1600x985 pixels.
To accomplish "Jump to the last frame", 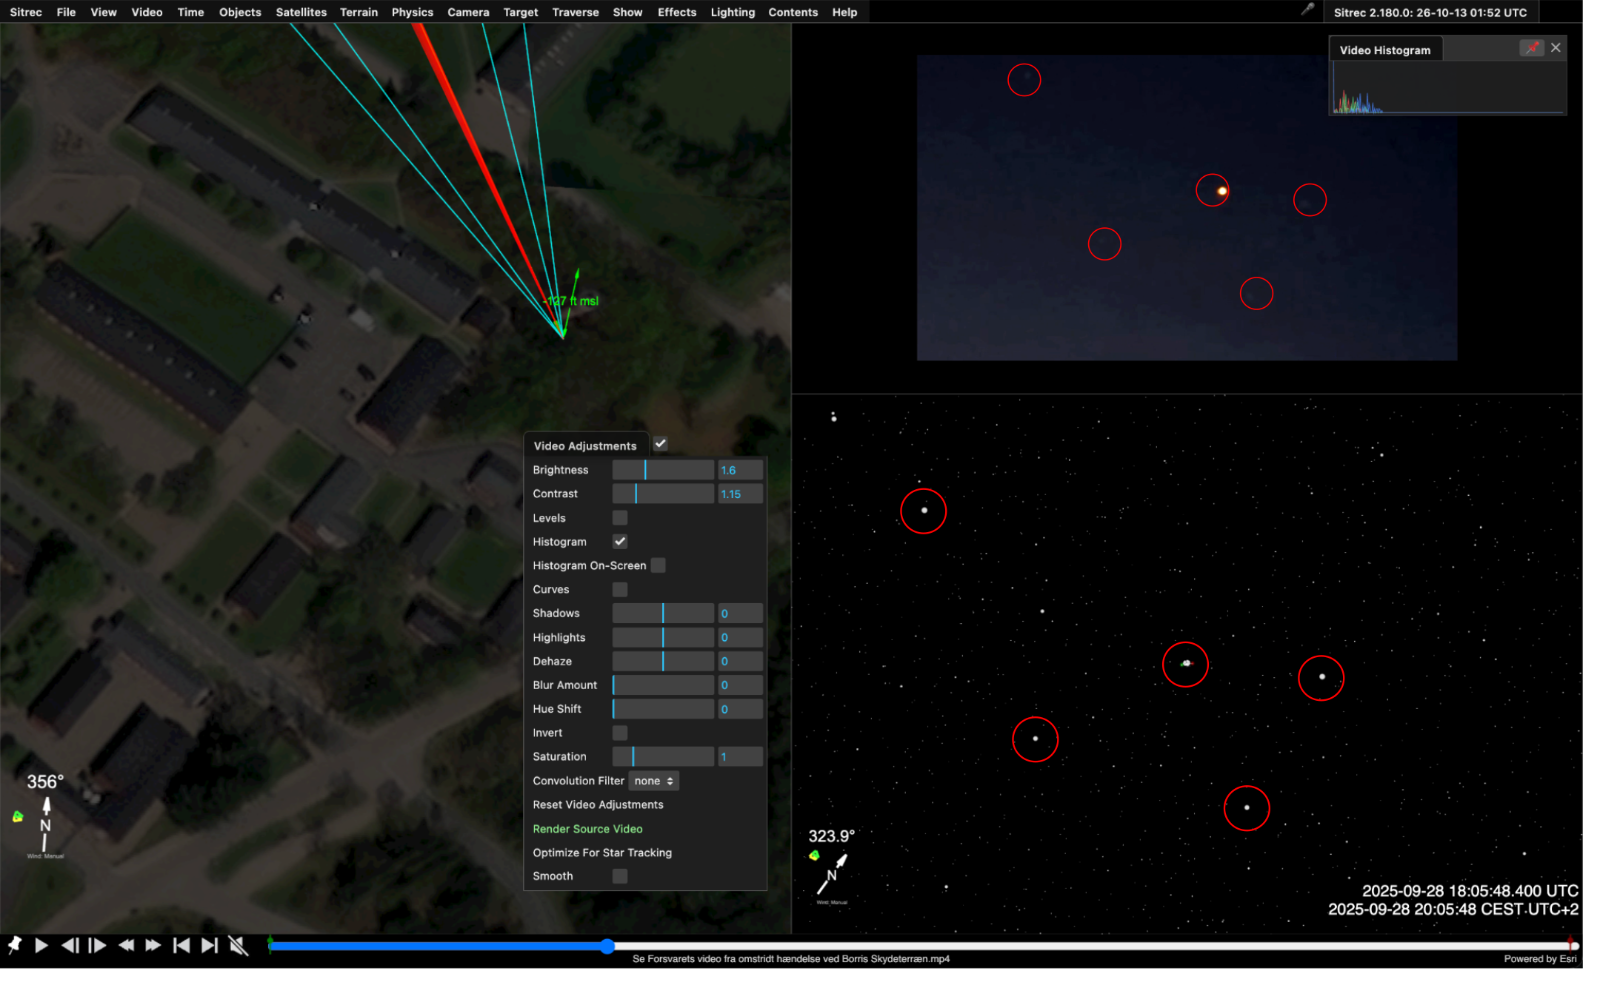I will tap(209, 945).
